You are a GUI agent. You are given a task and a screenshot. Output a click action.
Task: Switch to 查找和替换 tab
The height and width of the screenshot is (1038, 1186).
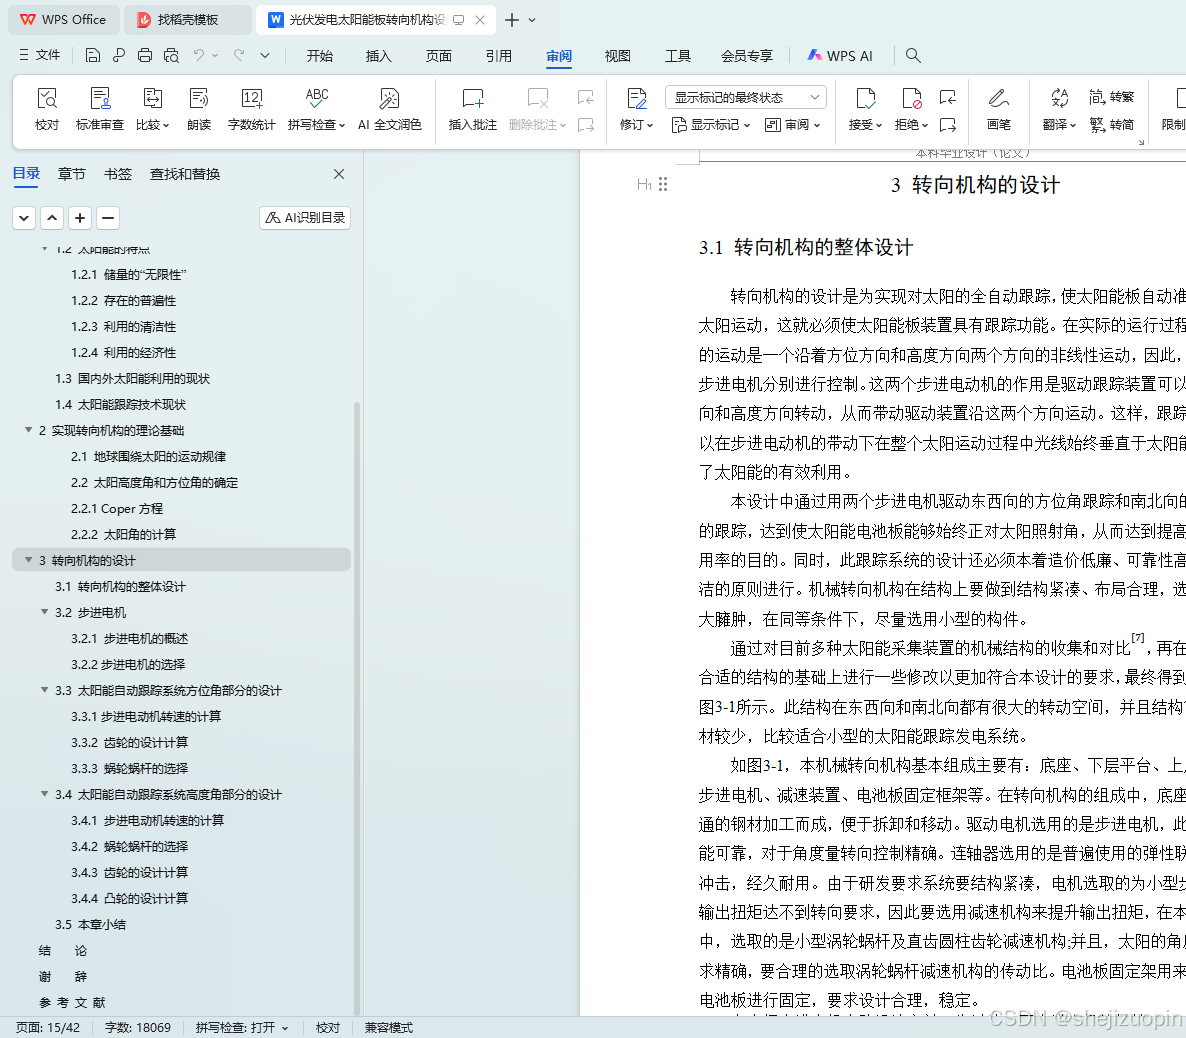coord(185,174)
